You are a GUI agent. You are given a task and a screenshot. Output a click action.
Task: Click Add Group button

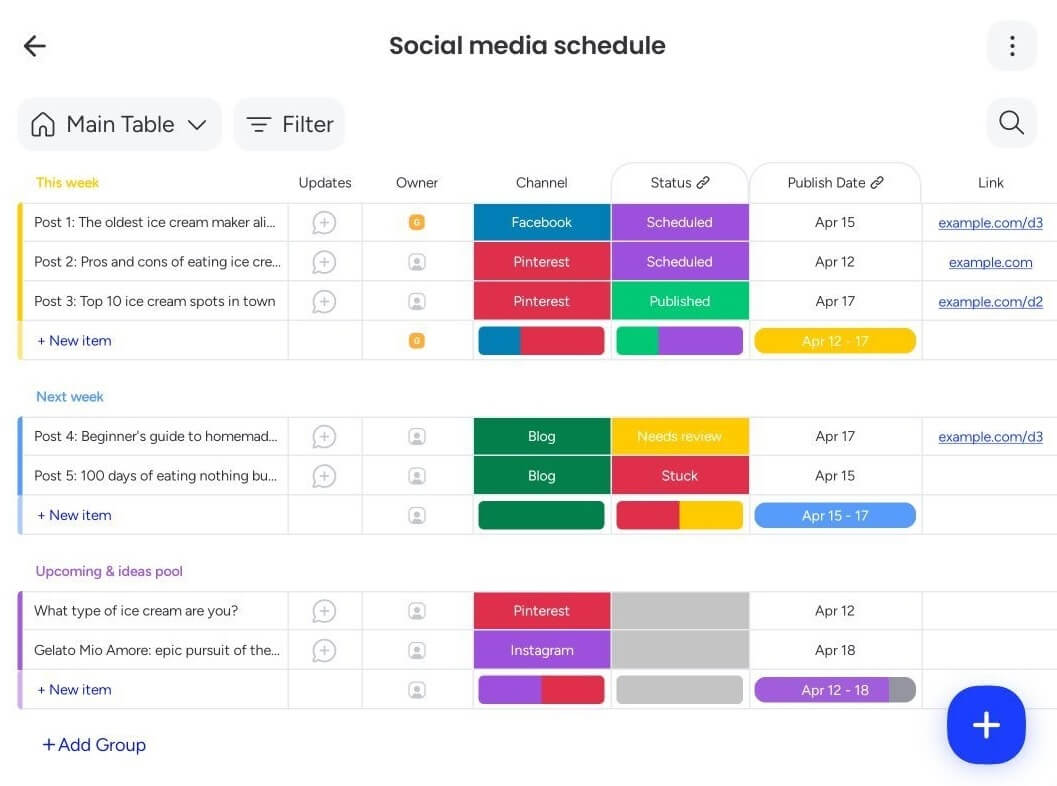point(94,745)
